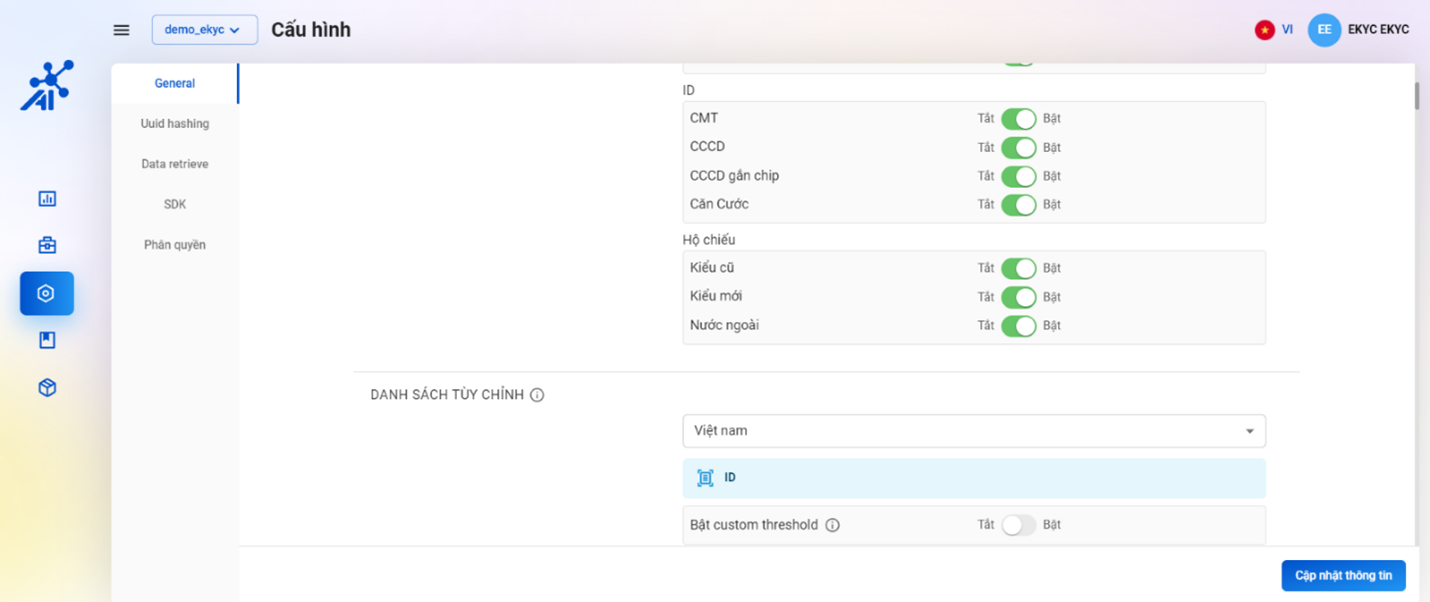Open the cube package icon in sidebar

point(47,388)
